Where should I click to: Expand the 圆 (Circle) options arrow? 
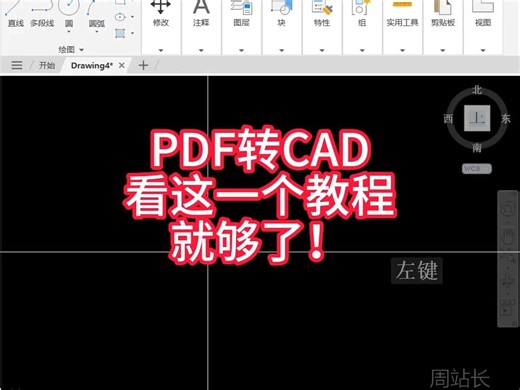pyautogui.click(x=69, y=32)
